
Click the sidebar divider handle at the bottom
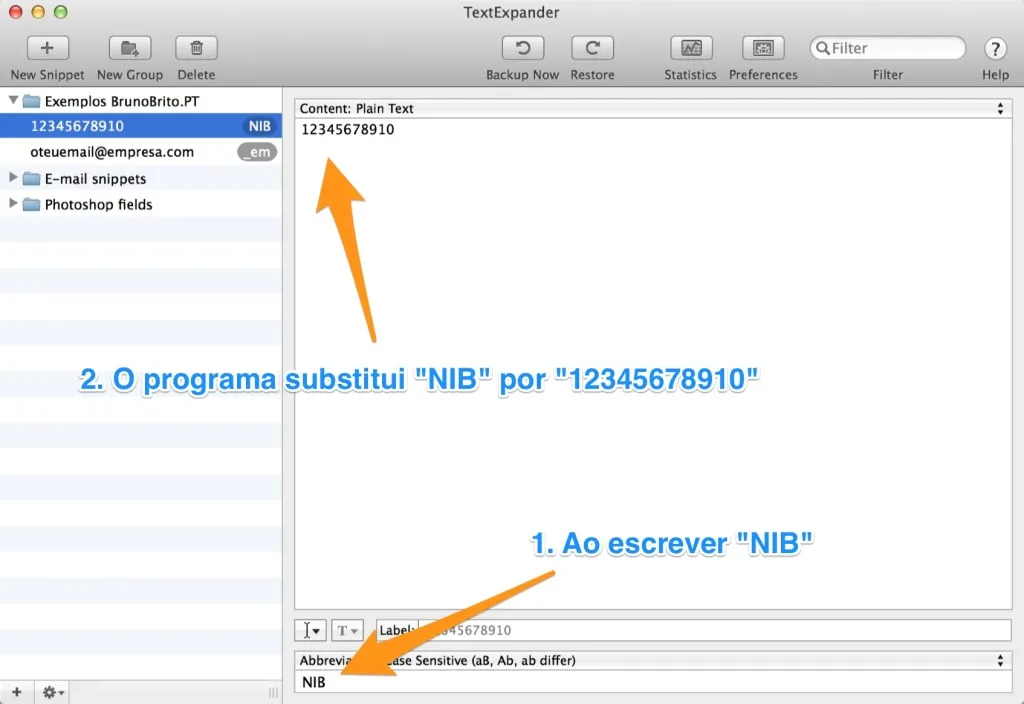[x=273, y=692]
